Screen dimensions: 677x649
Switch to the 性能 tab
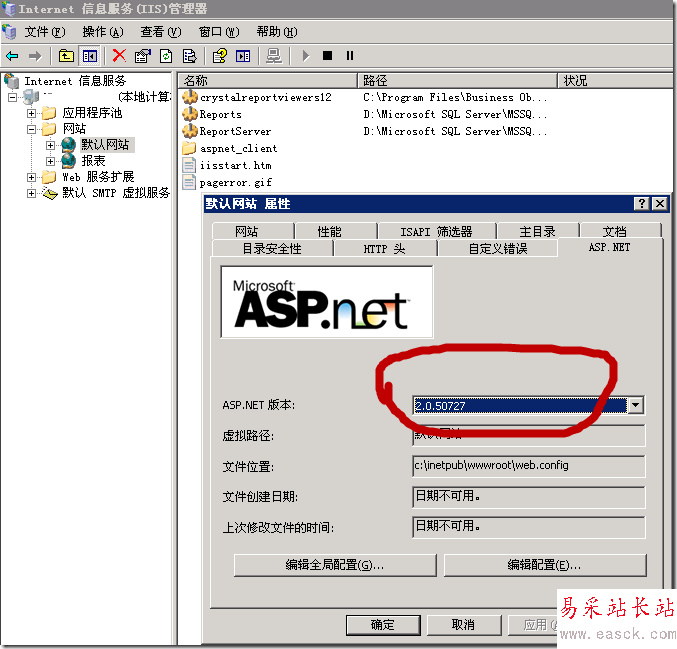336,231
